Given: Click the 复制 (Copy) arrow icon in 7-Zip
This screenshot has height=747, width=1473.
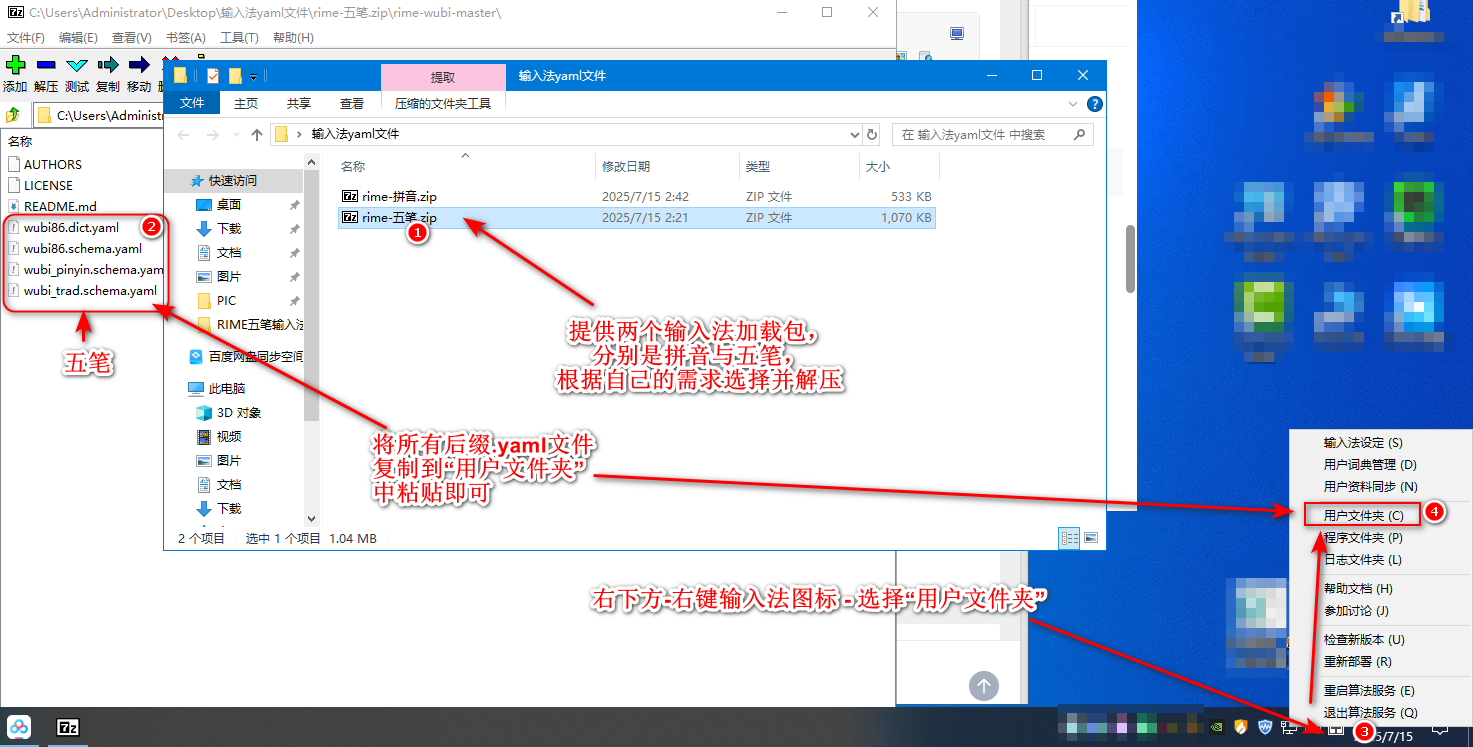Looking at the screenshot, I should pyautogui.click(x=108, y=65).
